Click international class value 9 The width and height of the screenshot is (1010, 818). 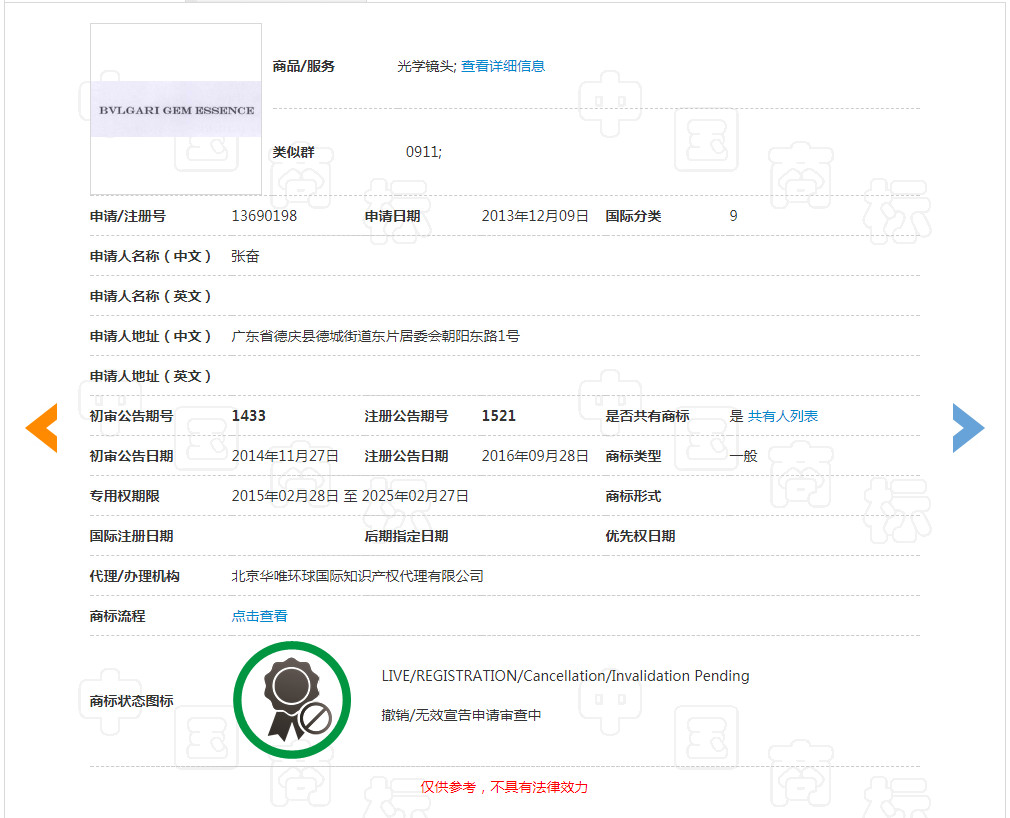[x=733, y=216]
